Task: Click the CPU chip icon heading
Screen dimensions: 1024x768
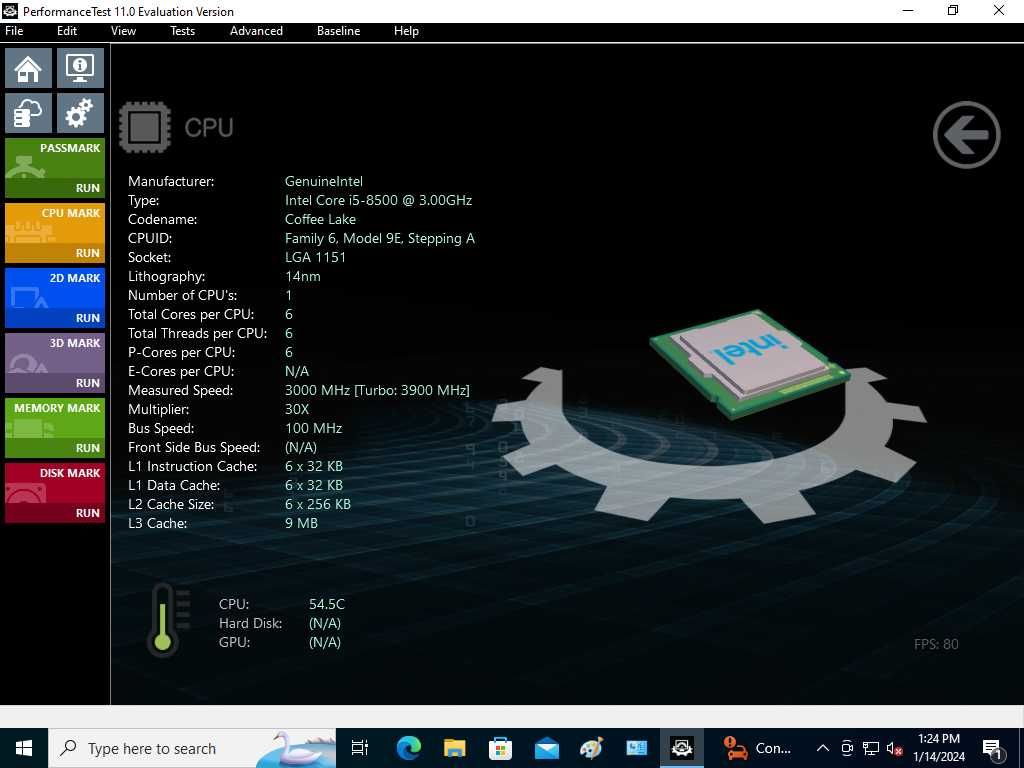Action: 145,127
